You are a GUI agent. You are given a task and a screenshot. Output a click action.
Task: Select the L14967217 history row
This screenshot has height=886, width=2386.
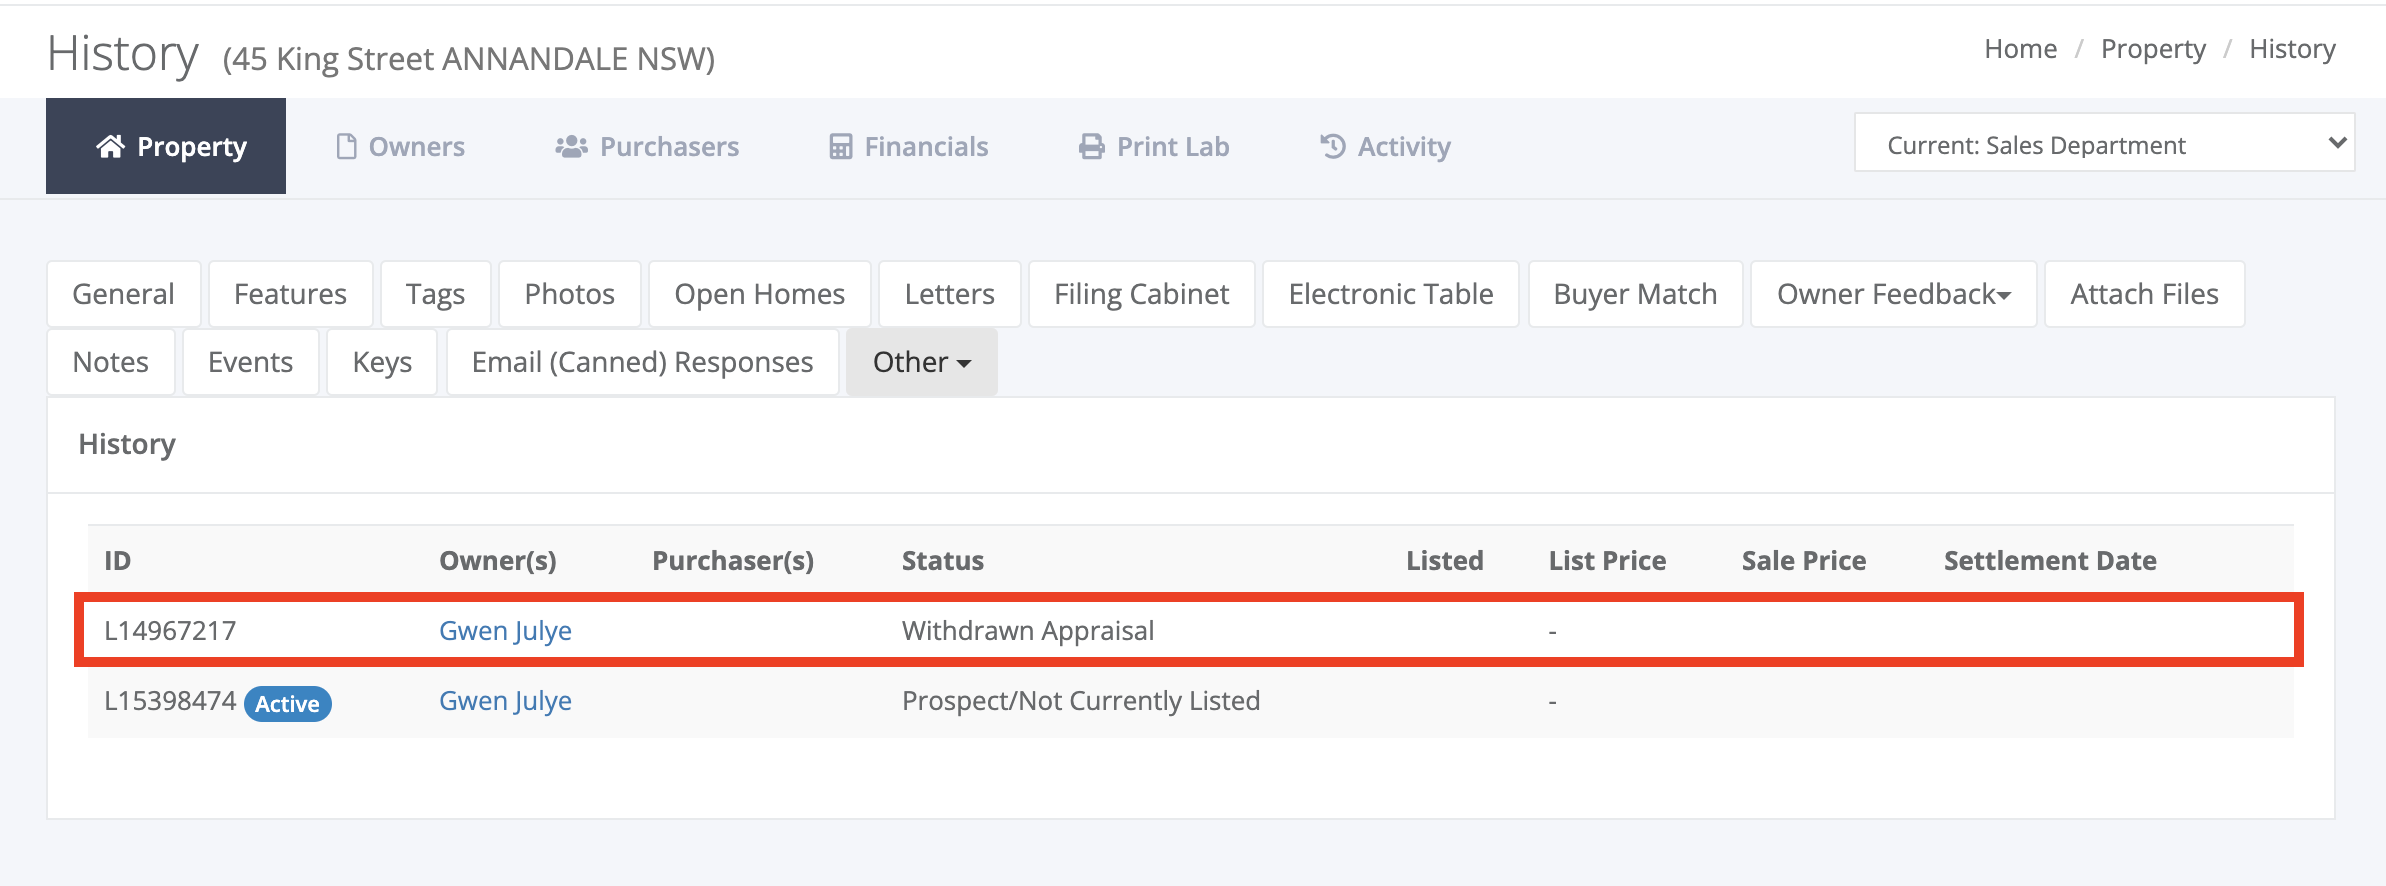[1189, 631]
